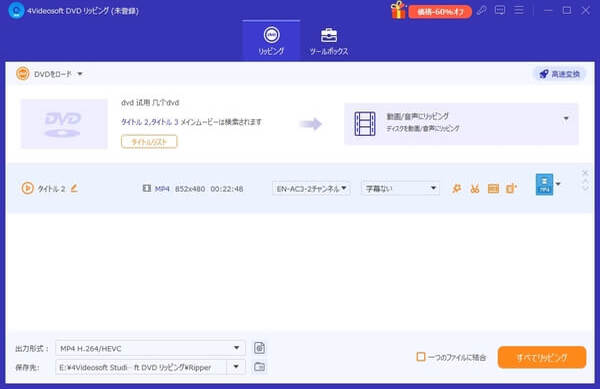This screenshot has width=600, height=389.
Task: Switch to the ツールボックス tab
Action: (329, 41)
